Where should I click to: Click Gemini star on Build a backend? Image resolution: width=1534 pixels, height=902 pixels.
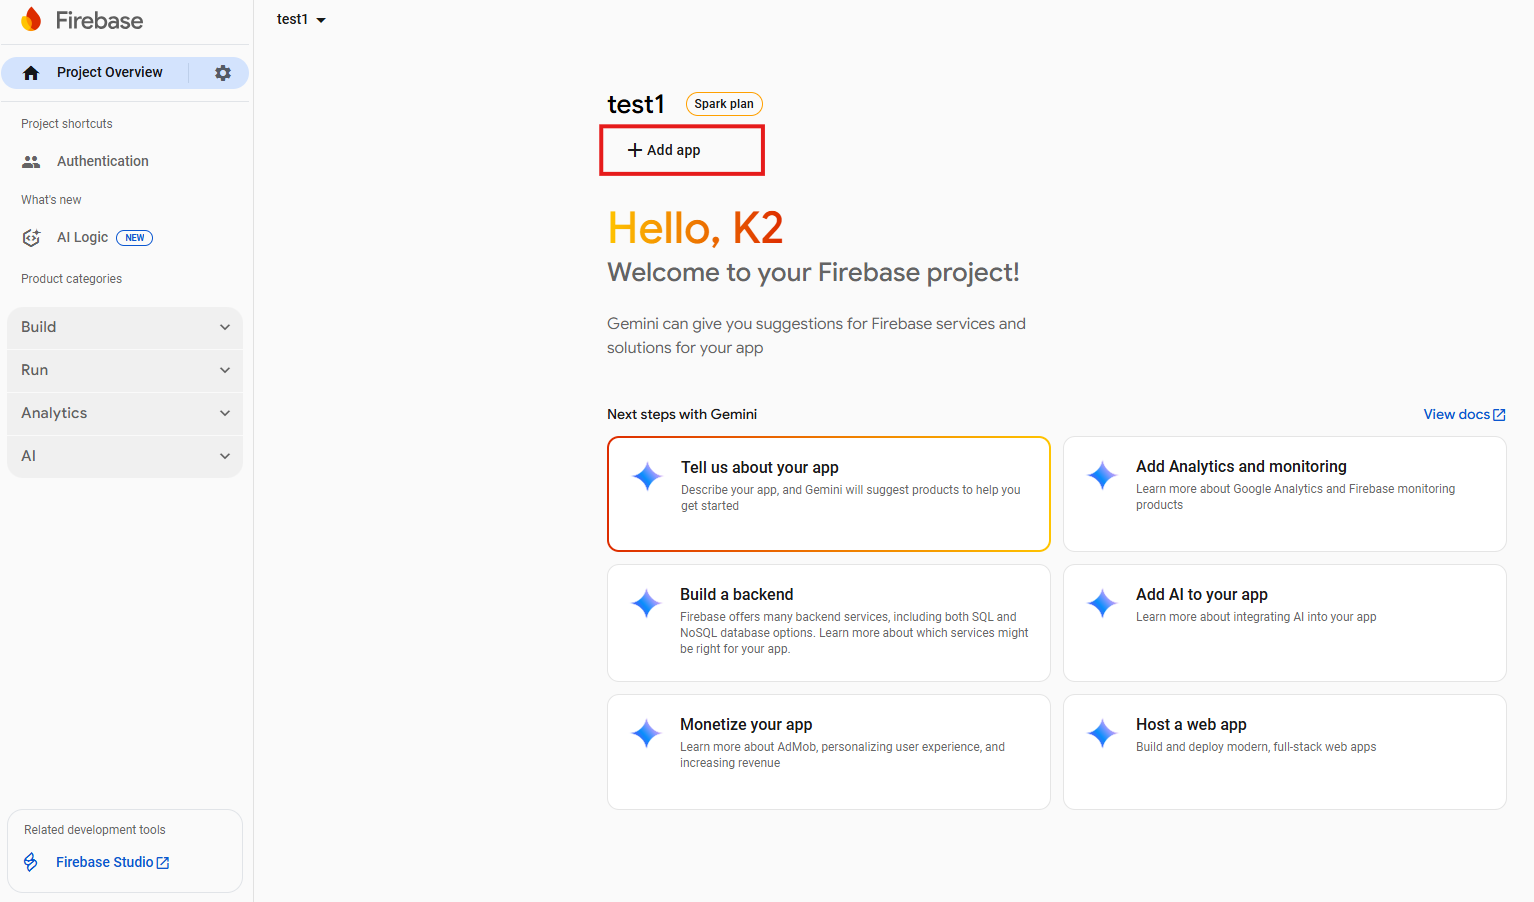click(646, 603)
